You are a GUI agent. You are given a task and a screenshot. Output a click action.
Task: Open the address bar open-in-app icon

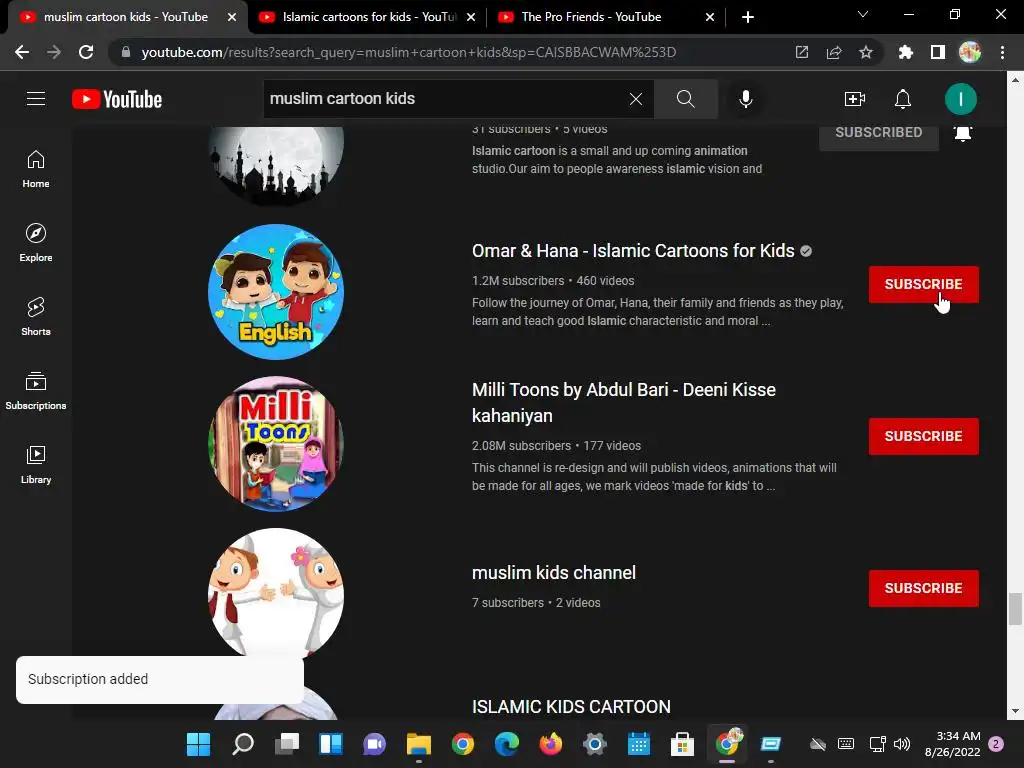(x=801, y=52)
